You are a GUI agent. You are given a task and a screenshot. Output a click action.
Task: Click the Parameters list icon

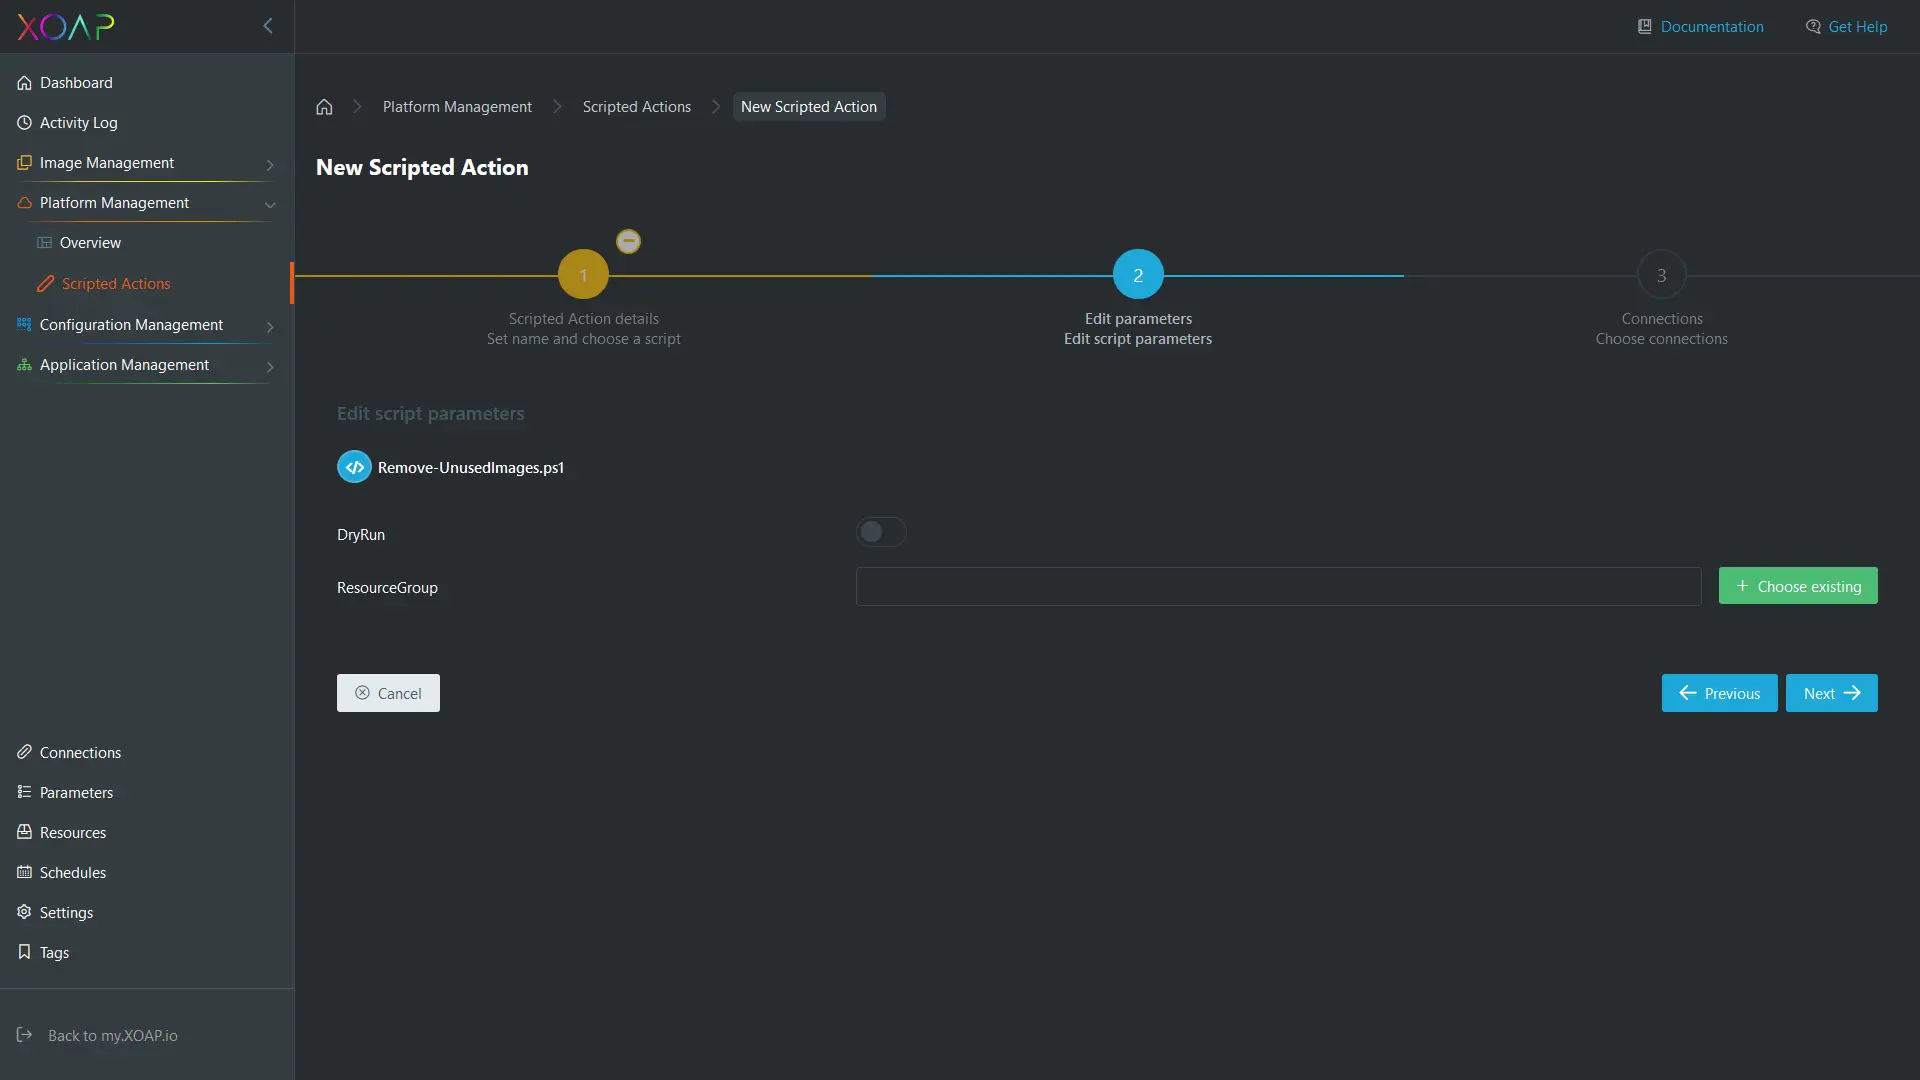point(24,792)
